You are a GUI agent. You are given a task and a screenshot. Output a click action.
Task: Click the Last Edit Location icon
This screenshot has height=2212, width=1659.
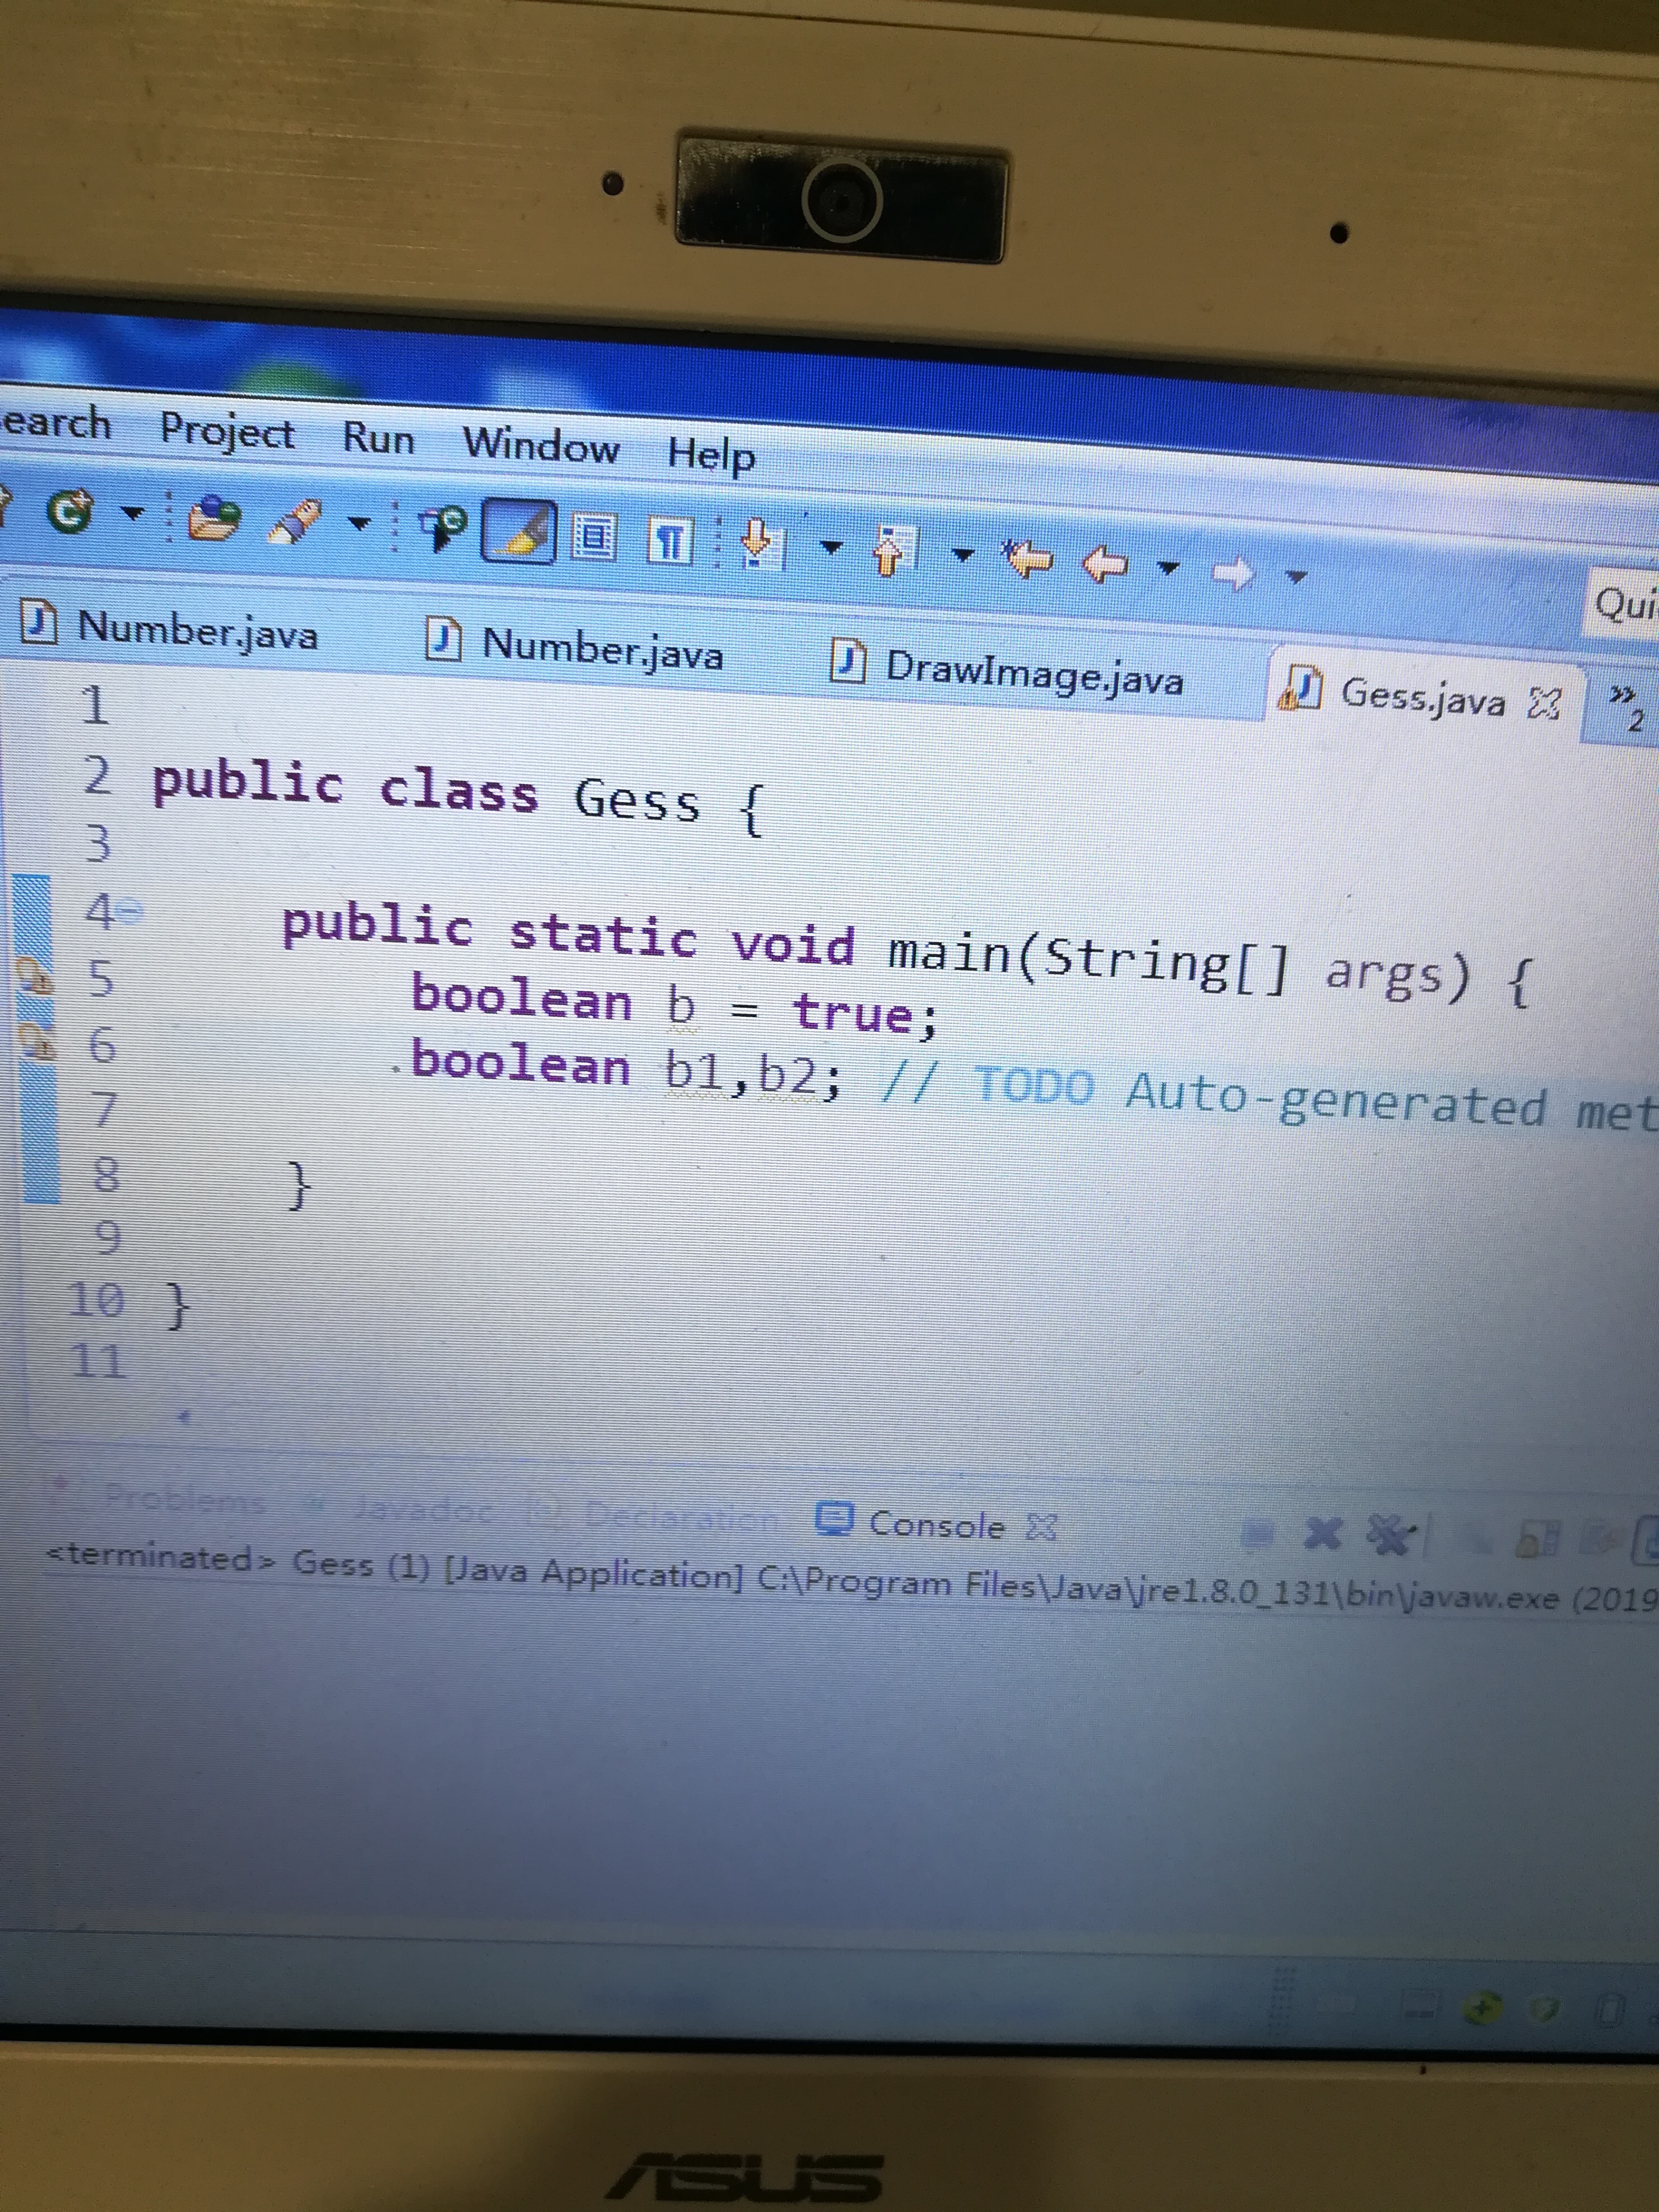click(1027, 558)
